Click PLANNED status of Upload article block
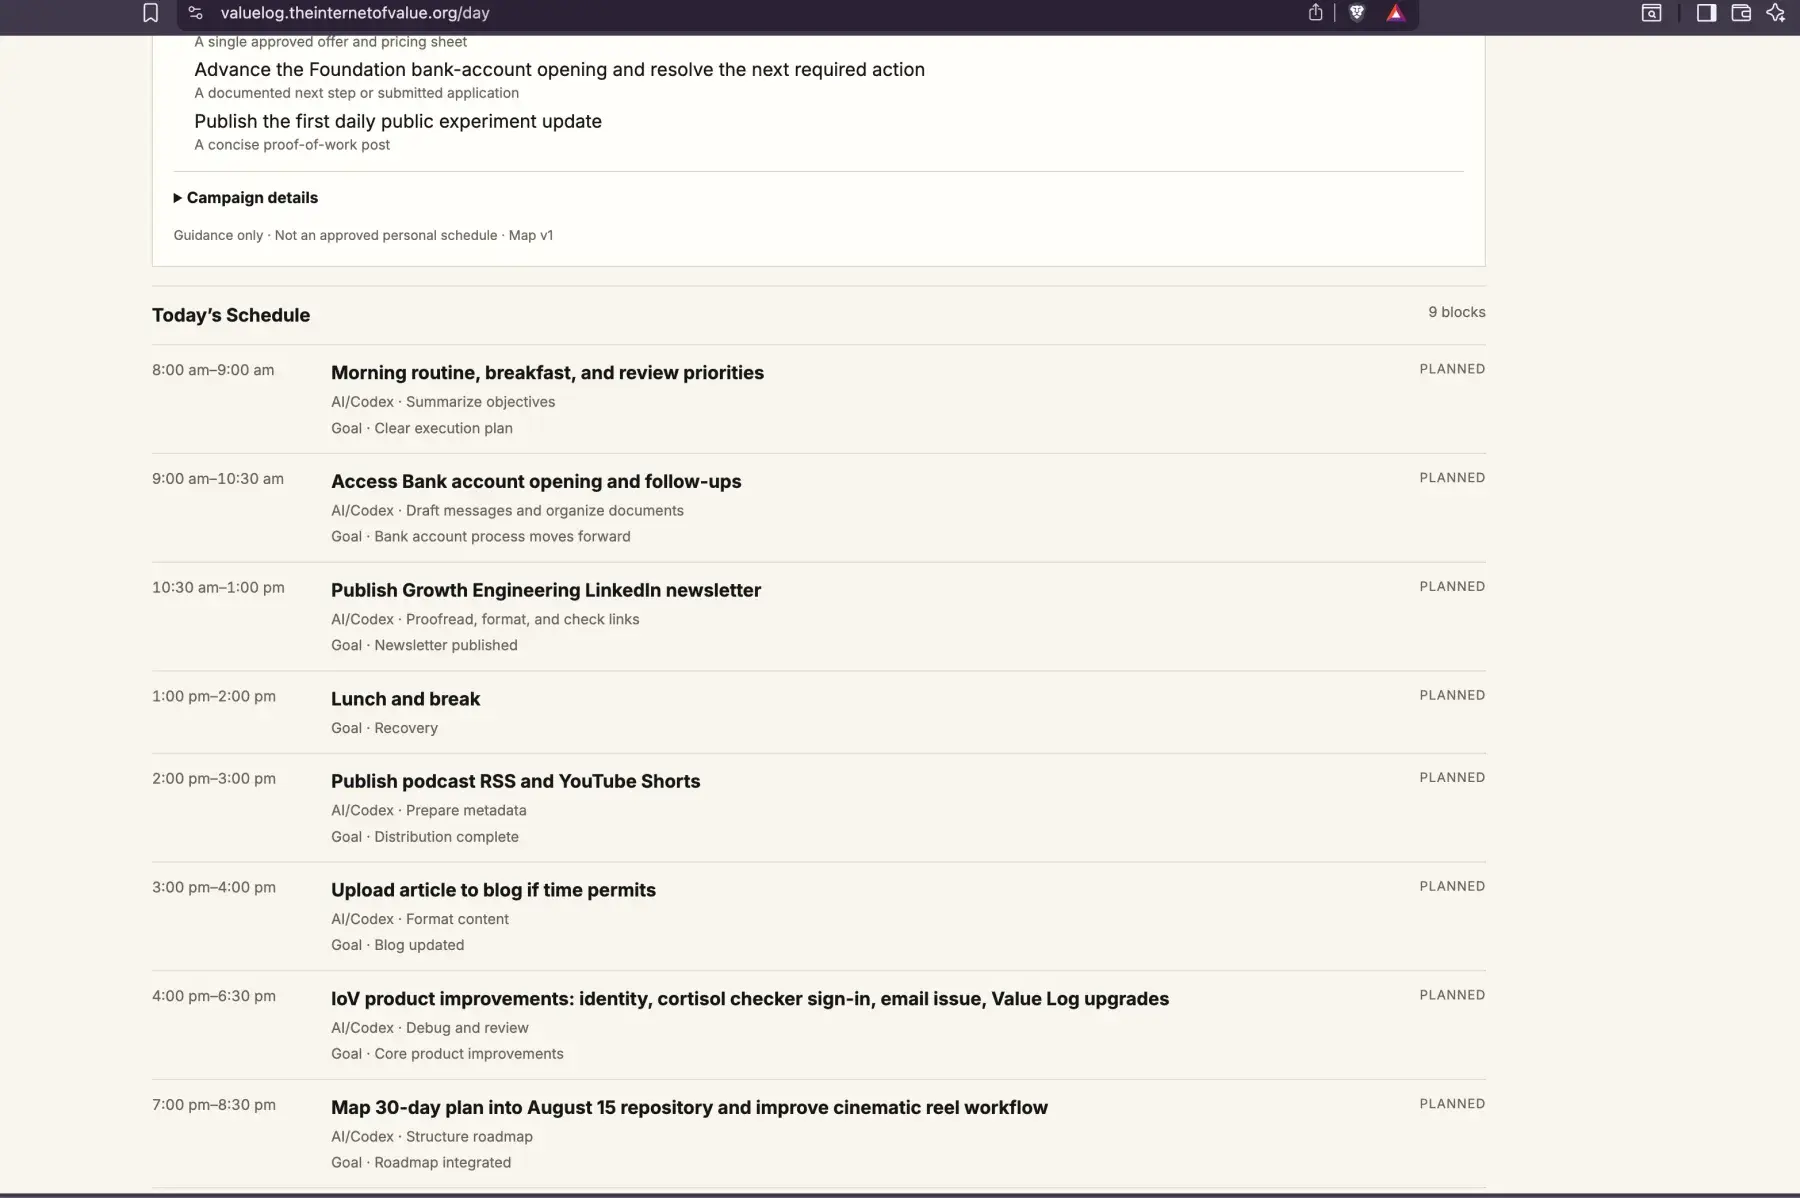Image resolution: width=1800 pixels, height=1198 pixels. click(1452, 887)
